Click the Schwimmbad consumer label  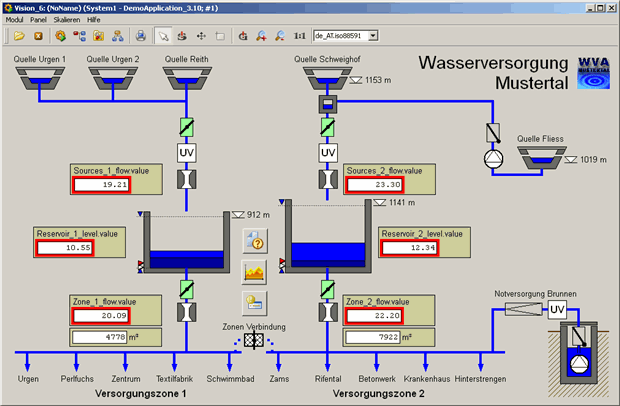[230, 379]
